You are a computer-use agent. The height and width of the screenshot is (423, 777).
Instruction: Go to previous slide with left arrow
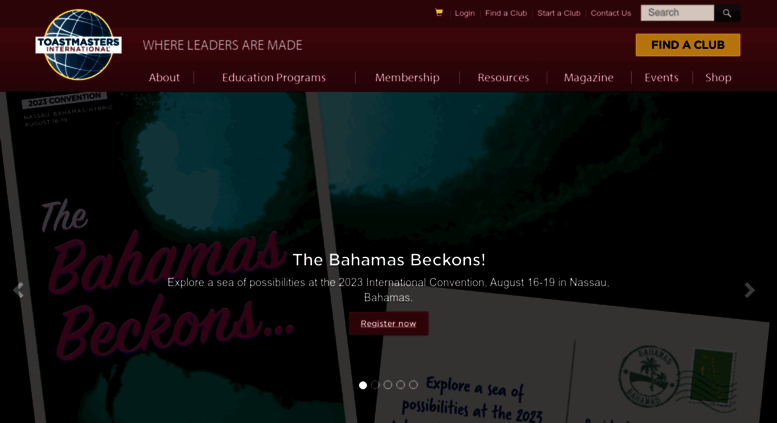18,290
